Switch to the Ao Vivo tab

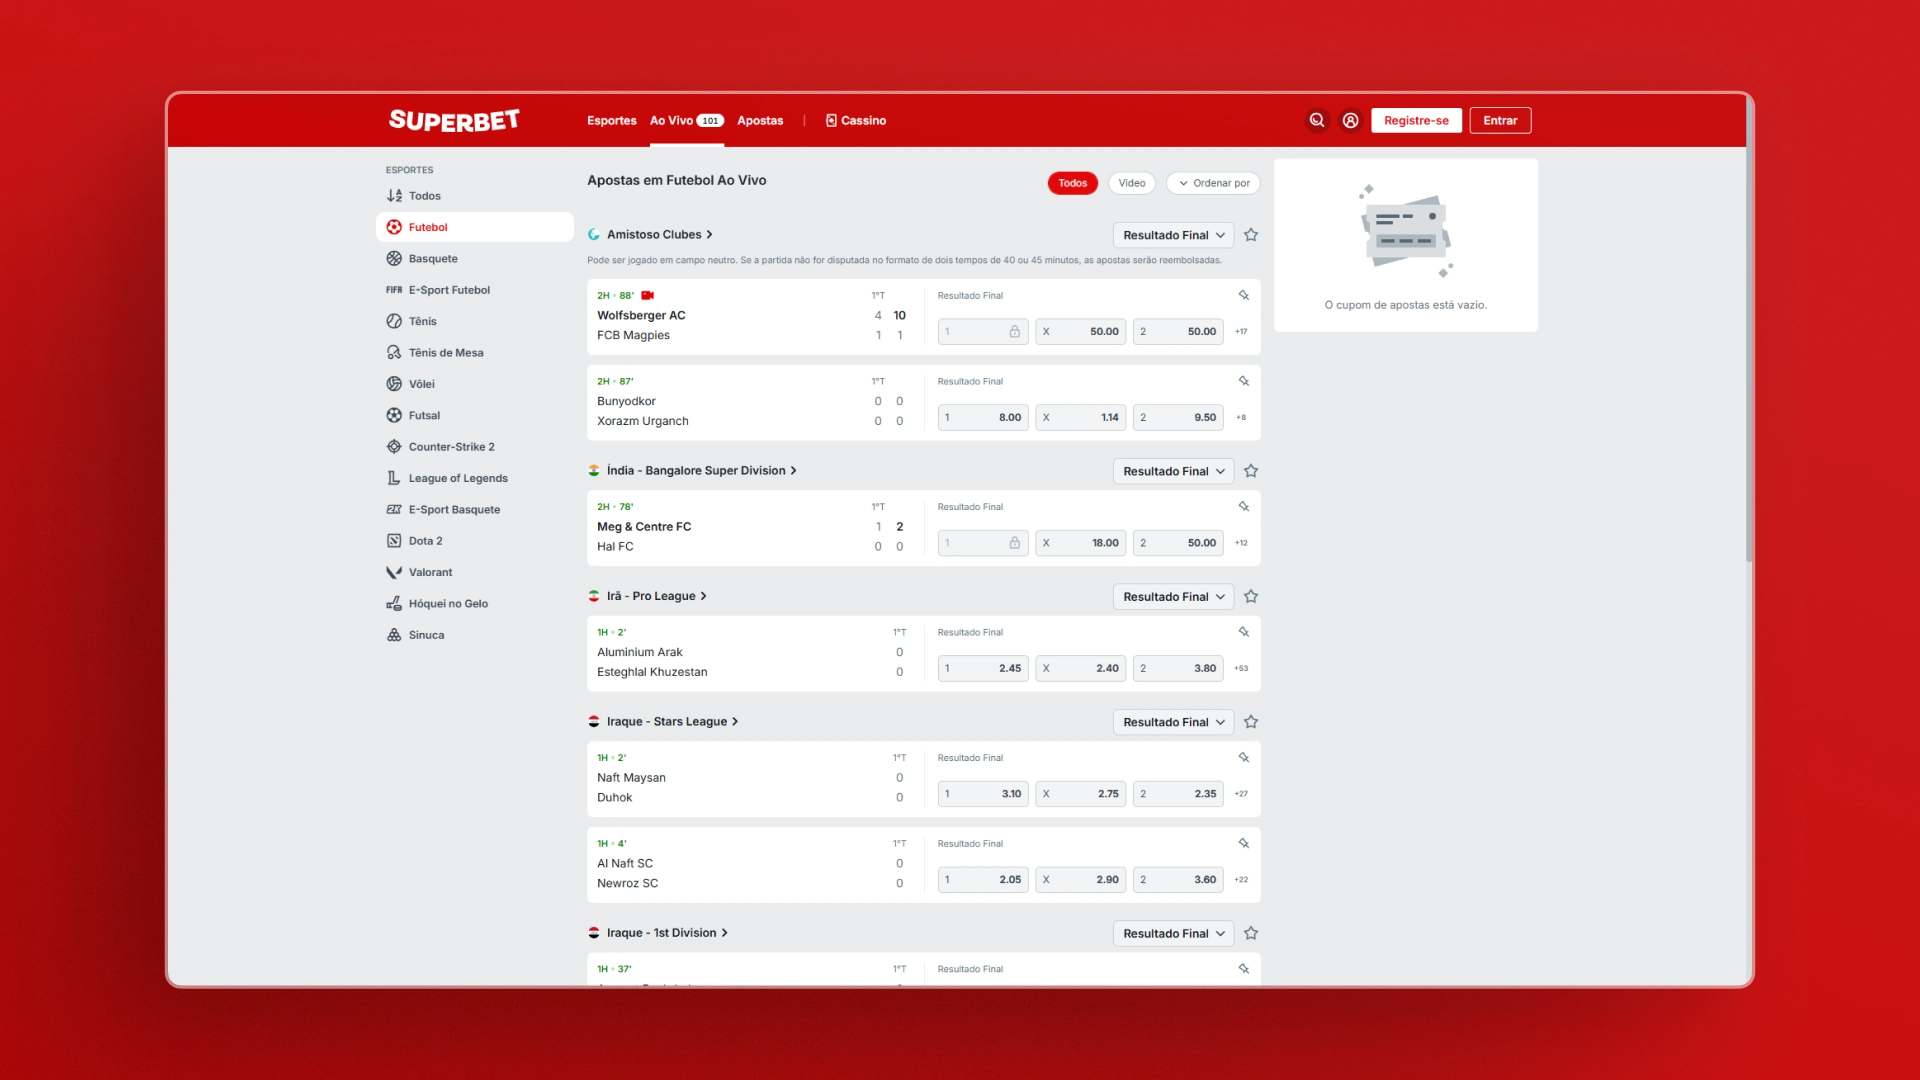pyautogui.click(x=687, y=121)
